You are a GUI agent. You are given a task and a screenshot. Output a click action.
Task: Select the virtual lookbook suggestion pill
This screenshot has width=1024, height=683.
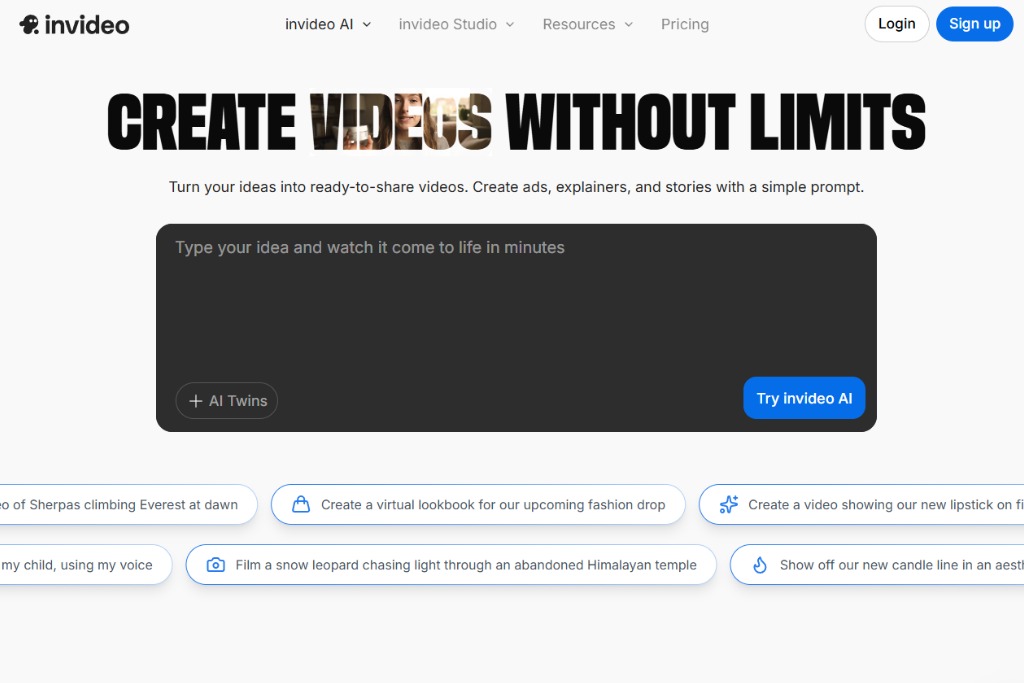(477, 505)
